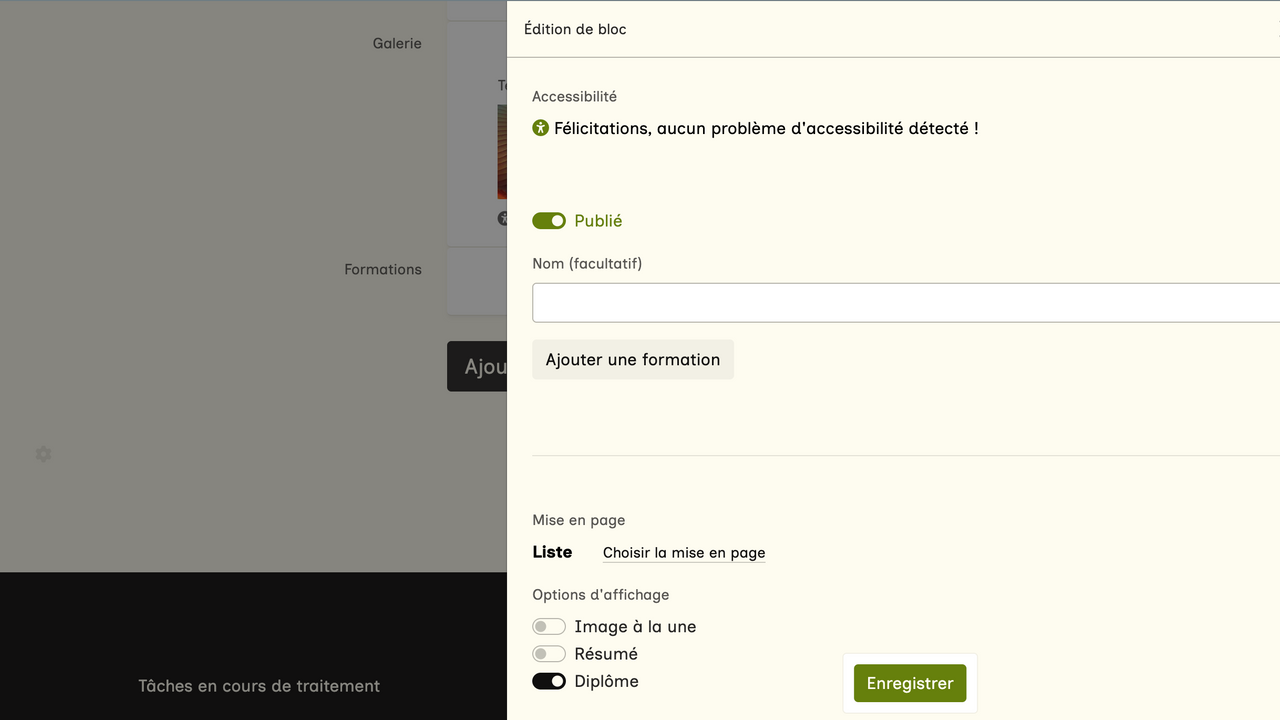Click the partially hidden dark Ajouter button
The image size is (1280, 720).
pos(478,367)
